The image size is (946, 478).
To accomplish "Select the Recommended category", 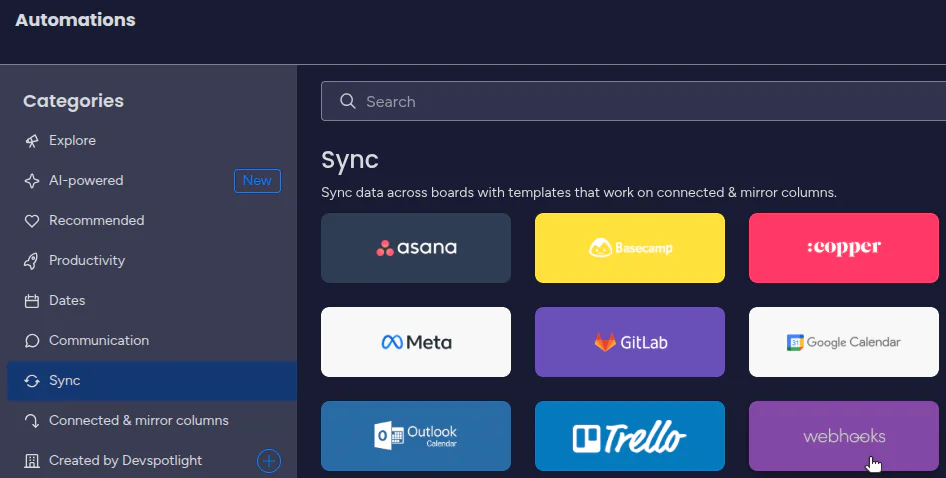I will pos(152,220).
